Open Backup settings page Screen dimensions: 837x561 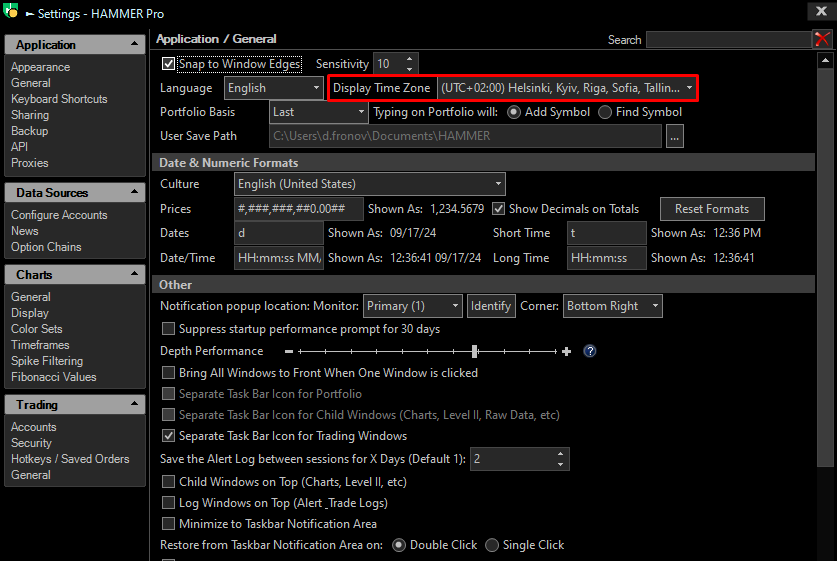point(29,131)
